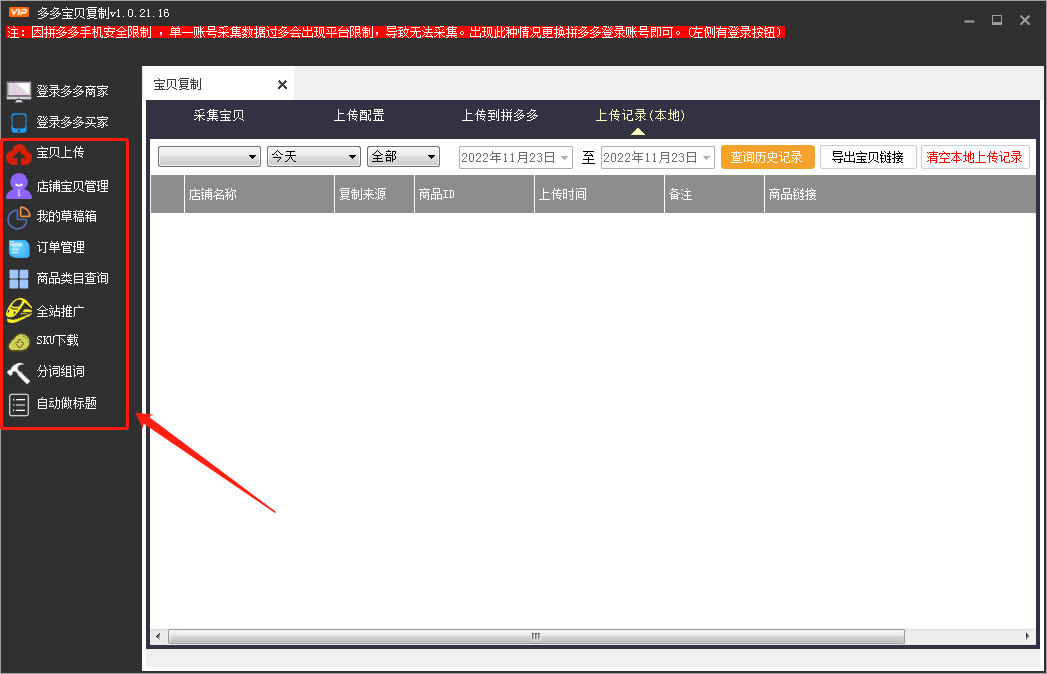Expand the 今天 date range dropdown
1047x674 pixels.
tap(314, 156)
